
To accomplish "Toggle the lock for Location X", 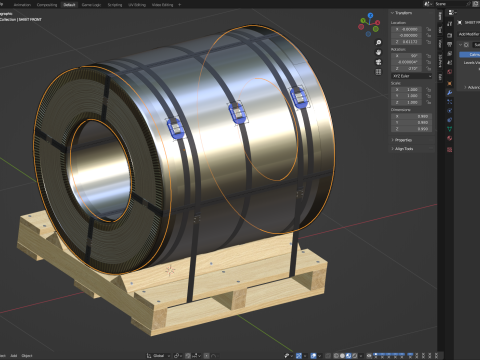I will [x=428, y=29].
